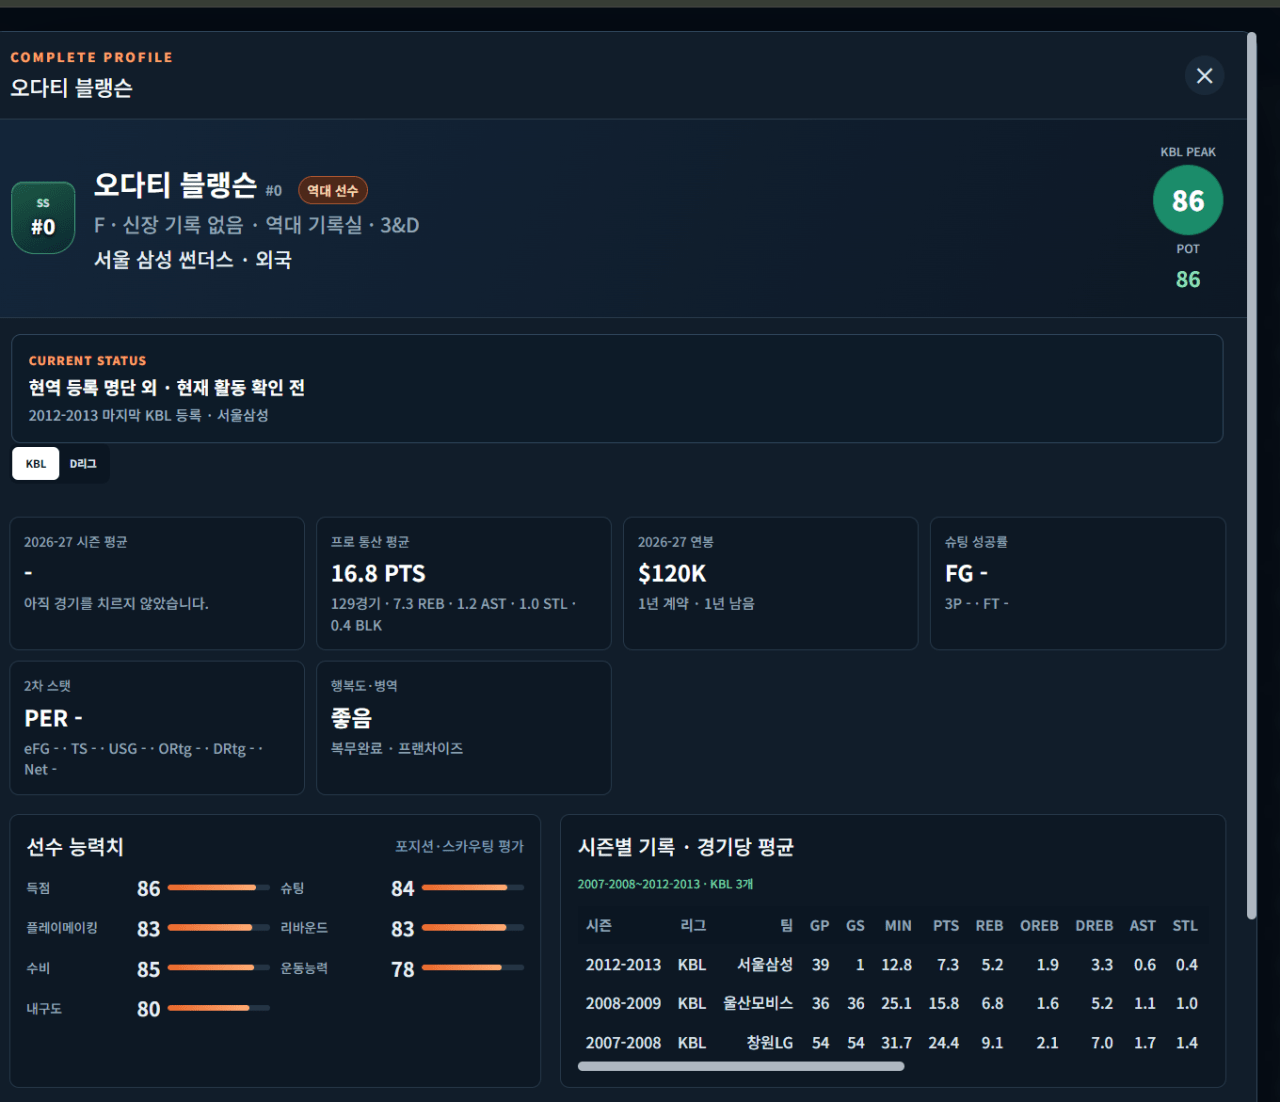Click the 운동능력 rating bar
Image resolution: width=1280 pixels, height=1102 pixels.
click(473, 968)
